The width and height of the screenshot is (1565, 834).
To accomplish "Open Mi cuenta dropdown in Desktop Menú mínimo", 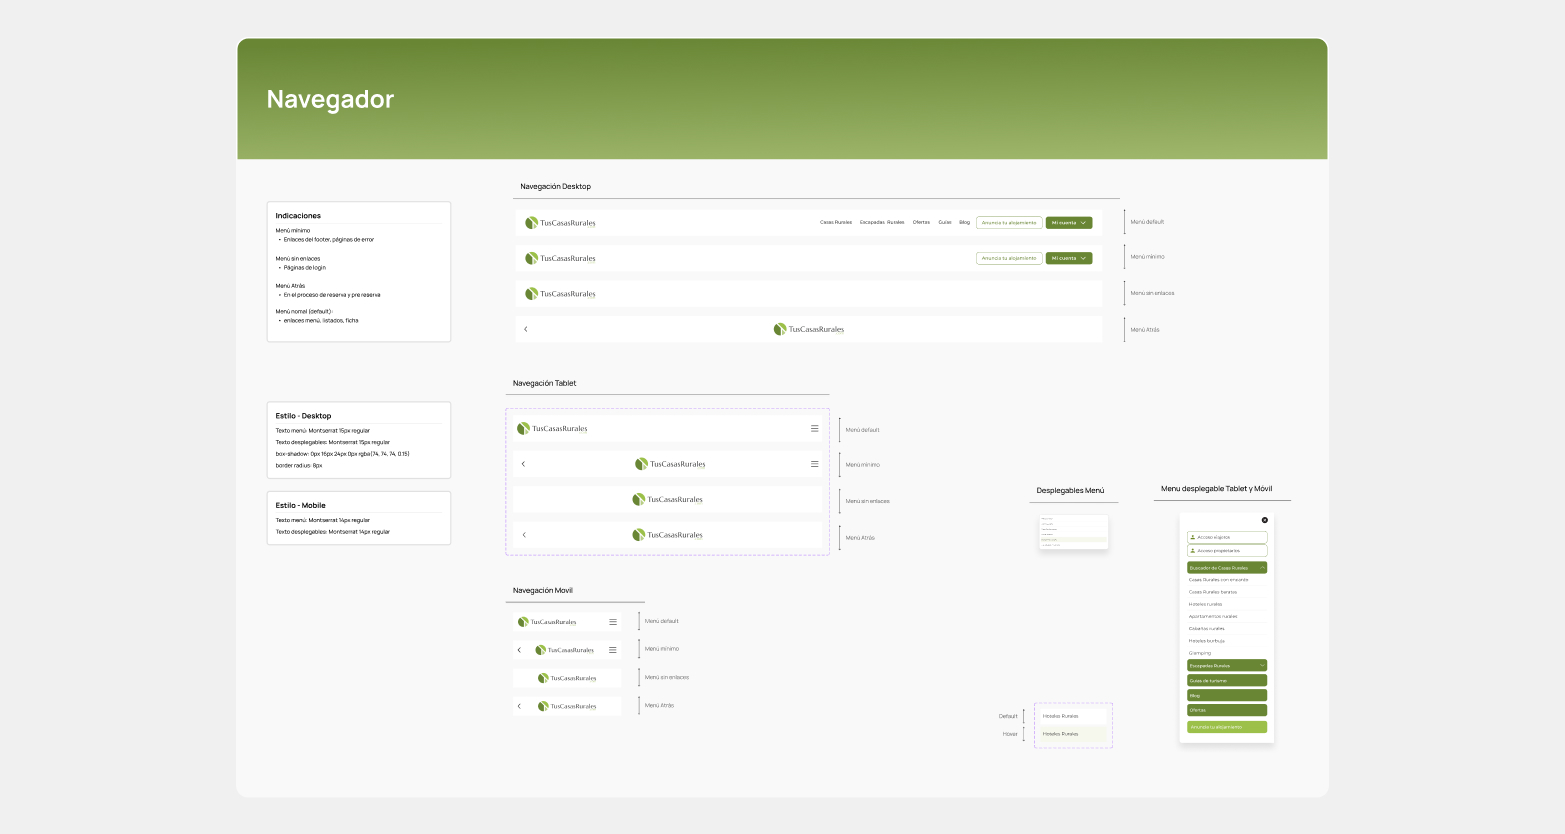I will click(x=1068, y=258).
